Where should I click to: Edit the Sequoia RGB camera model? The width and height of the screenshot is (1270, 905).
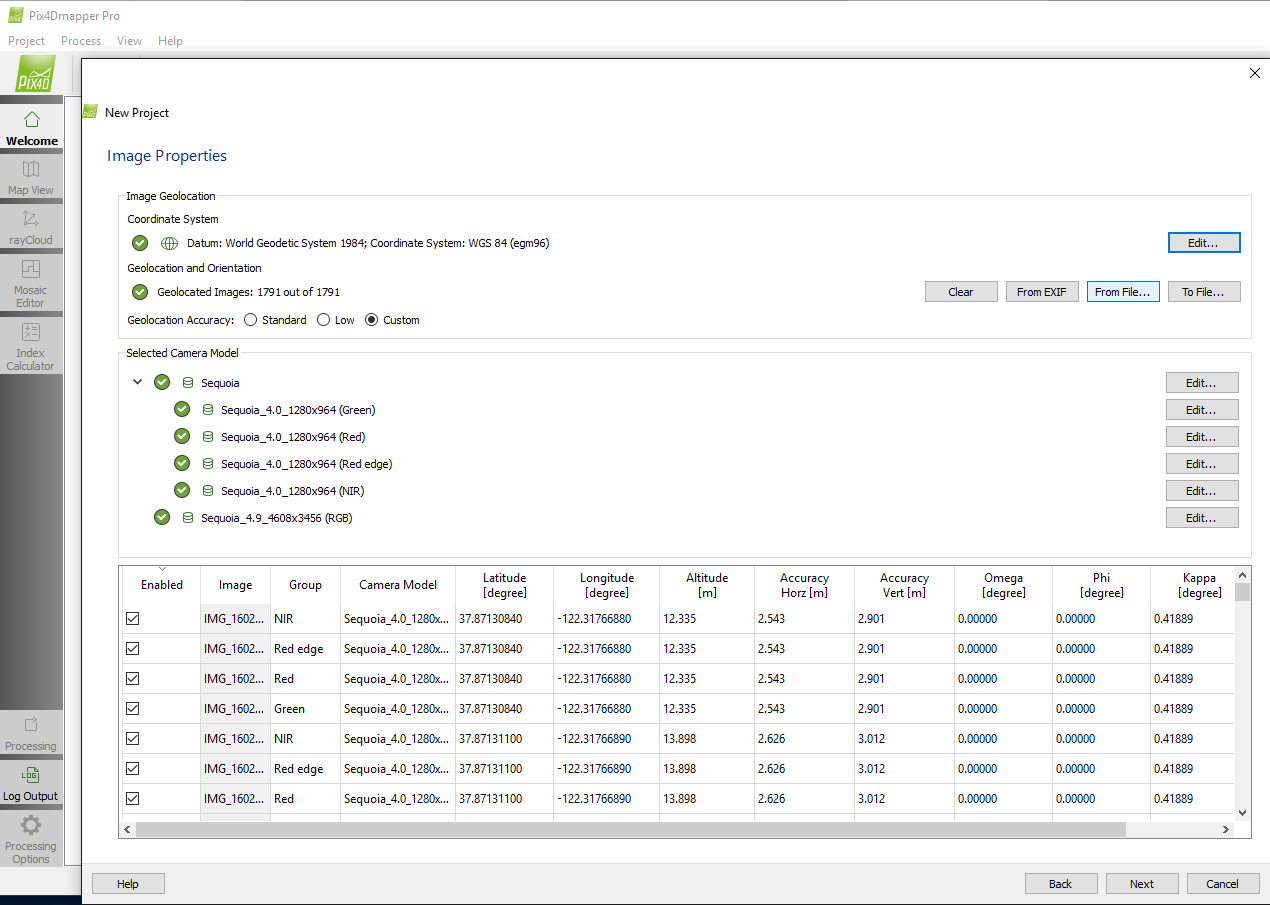pos(1202,518)
